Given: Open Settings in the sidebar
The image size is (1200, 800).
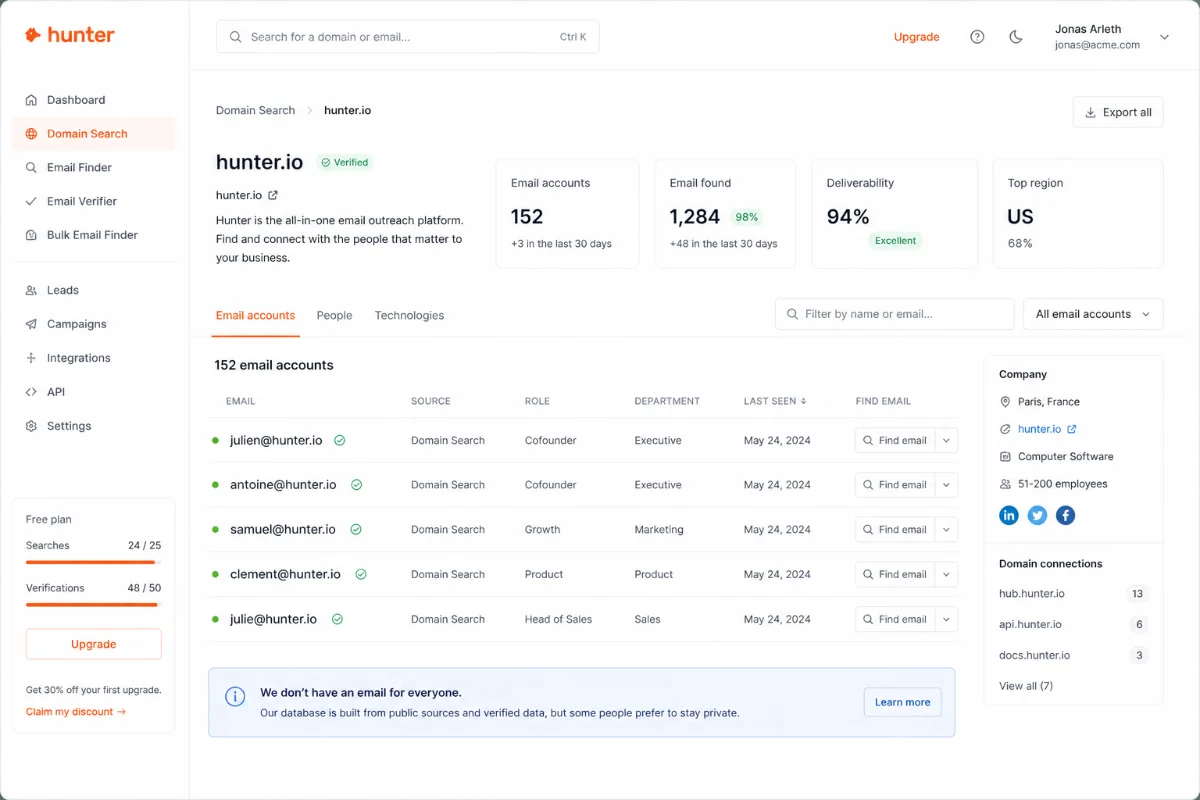Looking at the screenshot, I should pos(94,426).
